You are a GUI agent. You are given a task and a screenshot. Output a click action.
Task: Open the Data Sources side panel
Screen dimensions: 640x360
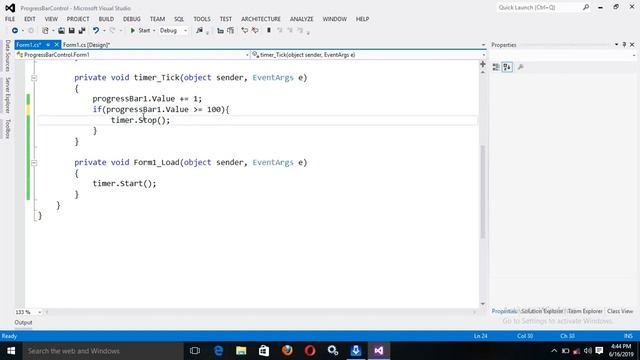[x=7, y=56]
